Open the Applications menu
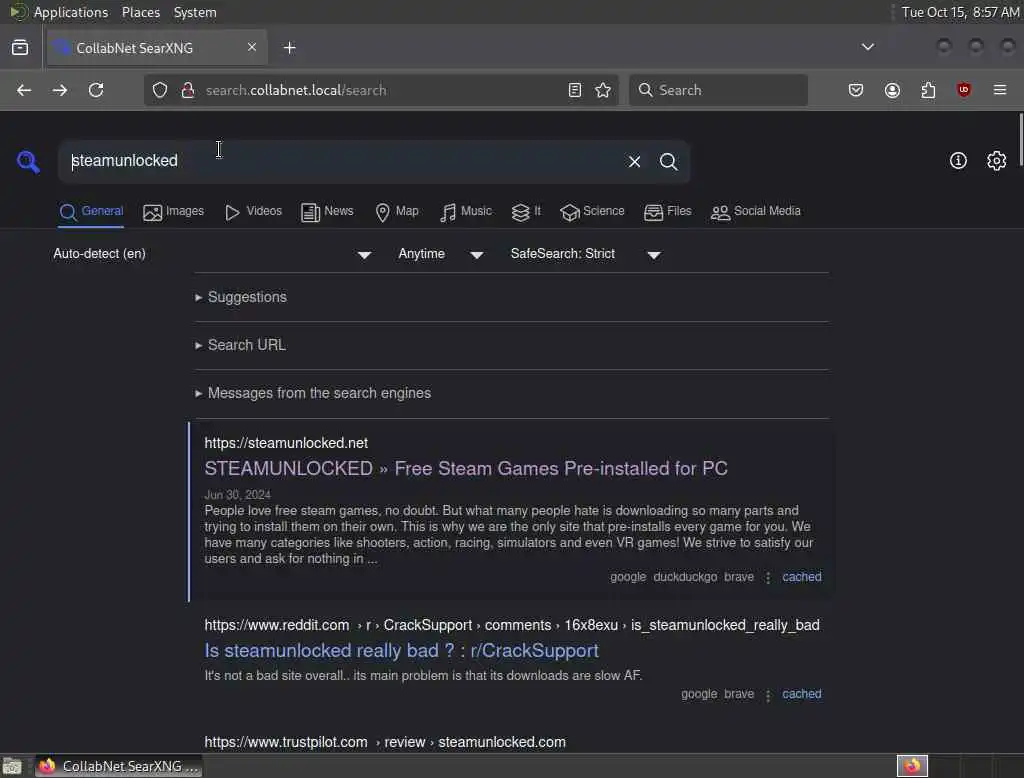The image size is (1024, 778). tap(71, 12)
